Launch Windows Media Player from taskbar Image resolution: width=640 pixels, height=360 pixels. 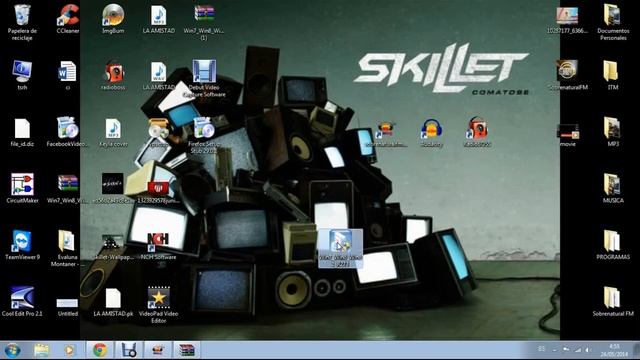[x=69, y=350]
